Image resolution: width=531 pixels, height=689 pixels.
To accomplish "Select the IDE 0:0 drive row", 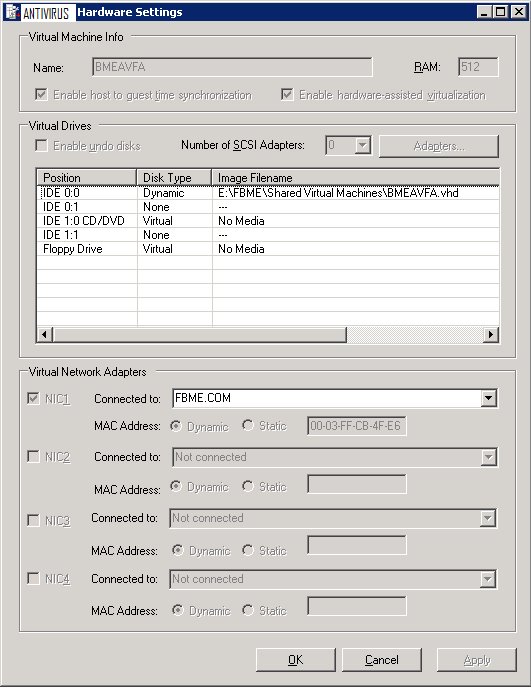I will (268, 193).
